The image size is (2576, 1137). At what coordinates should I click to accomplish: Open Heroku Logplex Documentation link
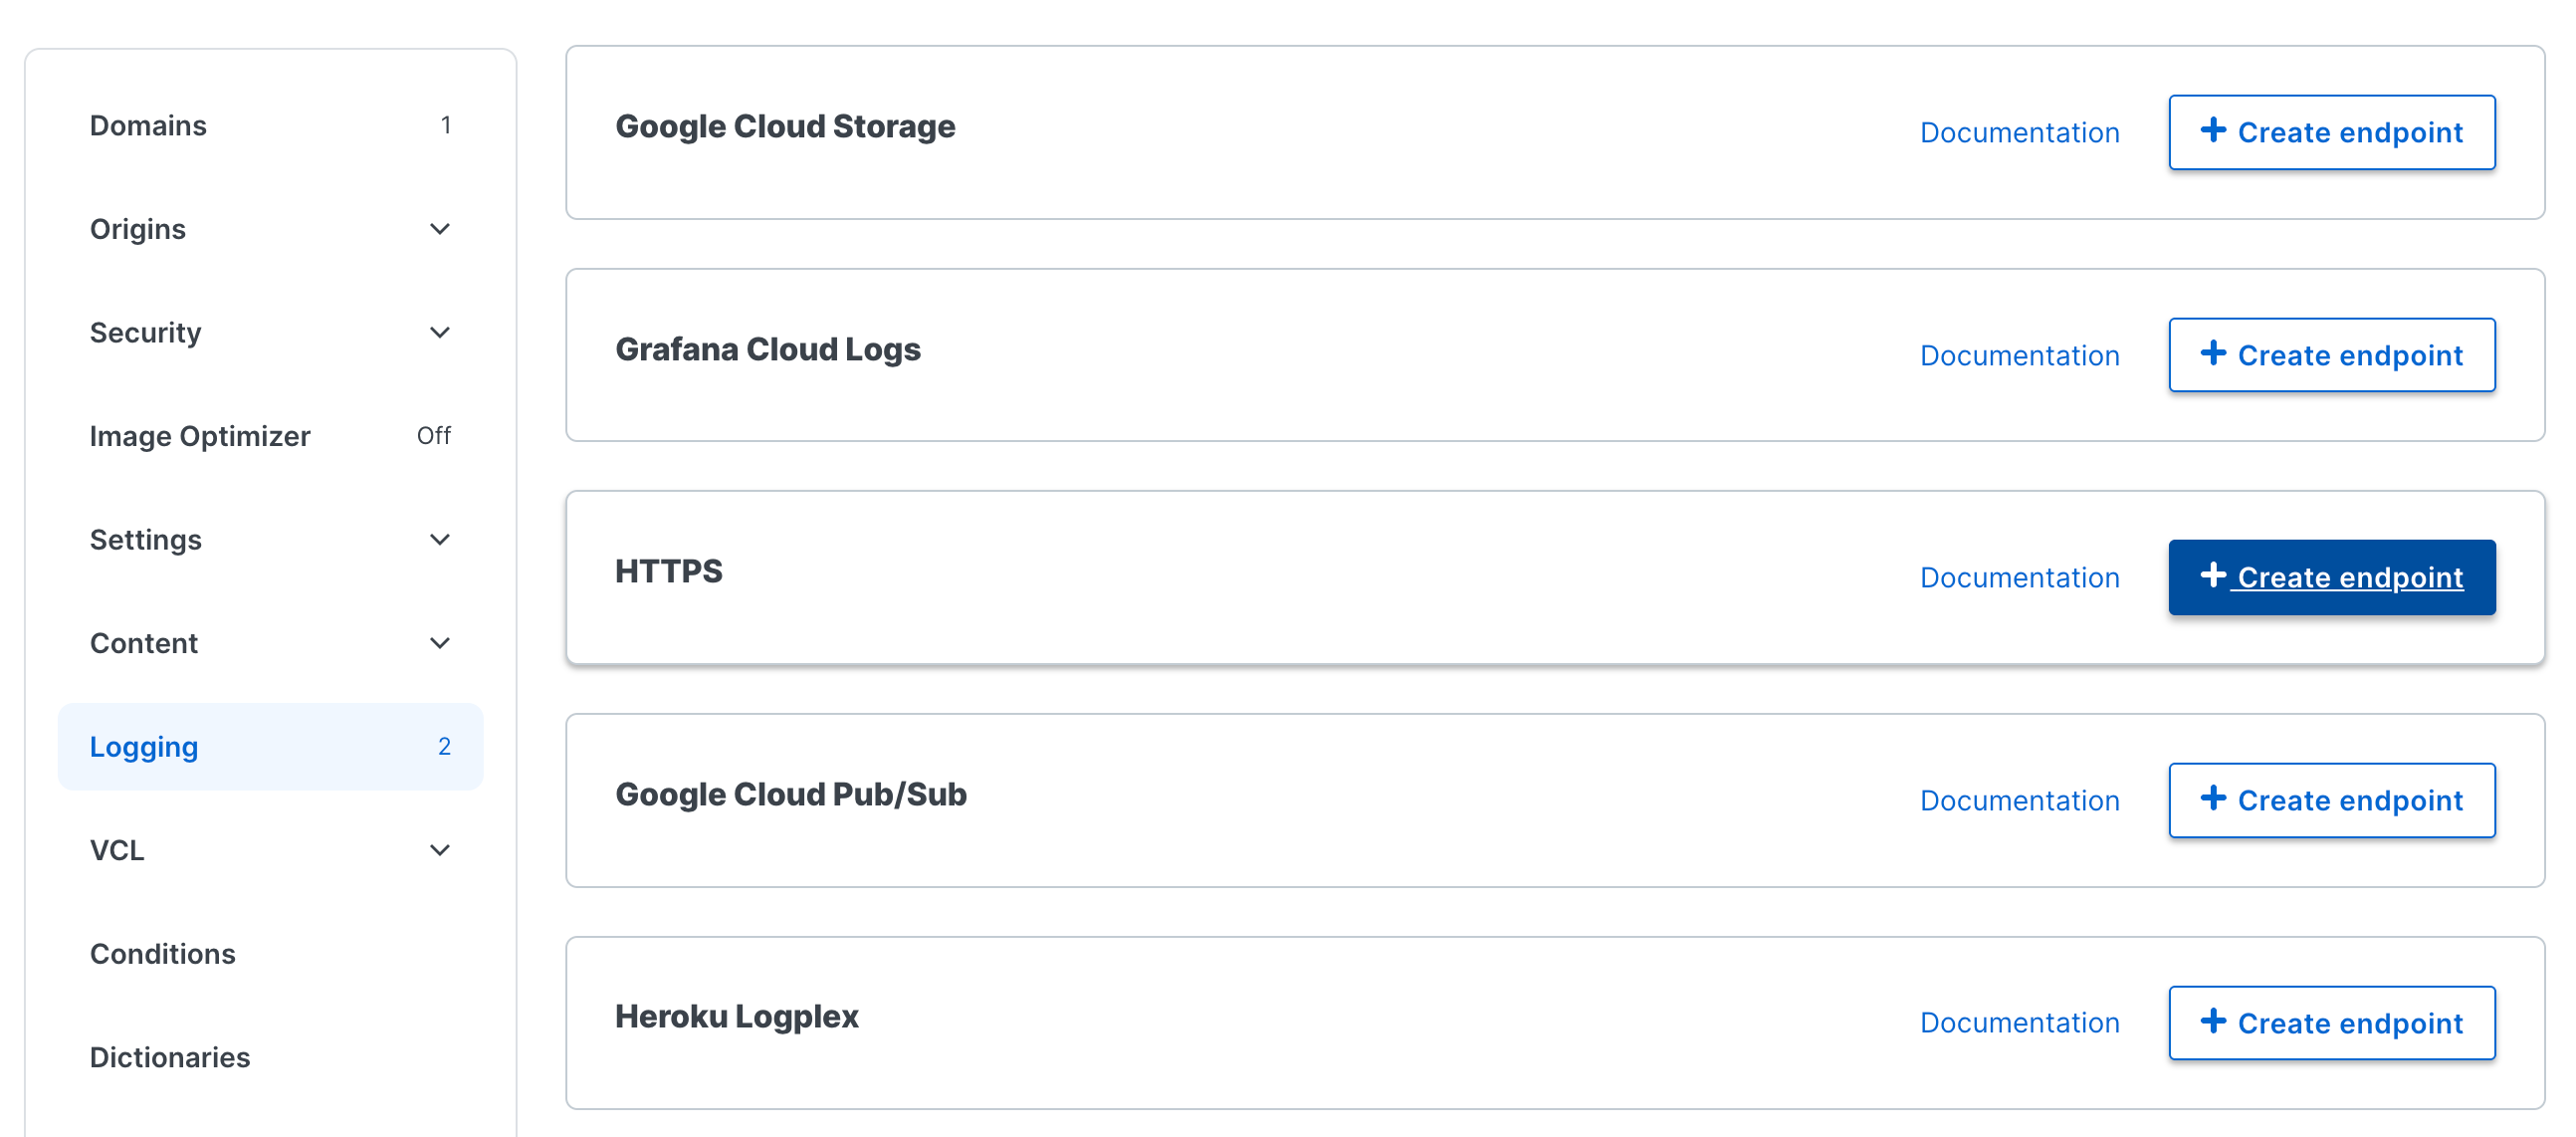pyautogui.click(x=2019, y=1023)
